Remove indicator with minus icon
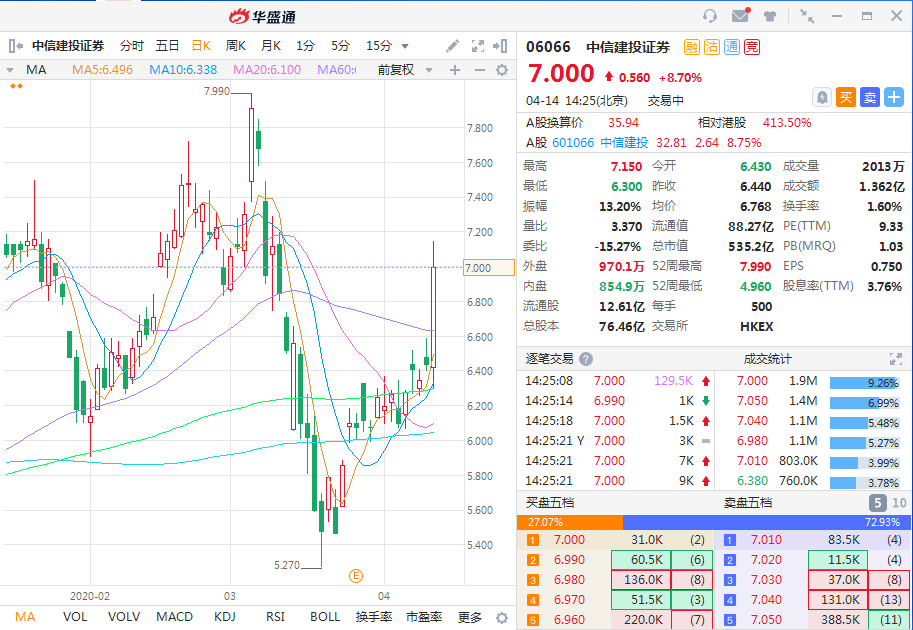The image size is (913, 630). click(x=480, y=70)
